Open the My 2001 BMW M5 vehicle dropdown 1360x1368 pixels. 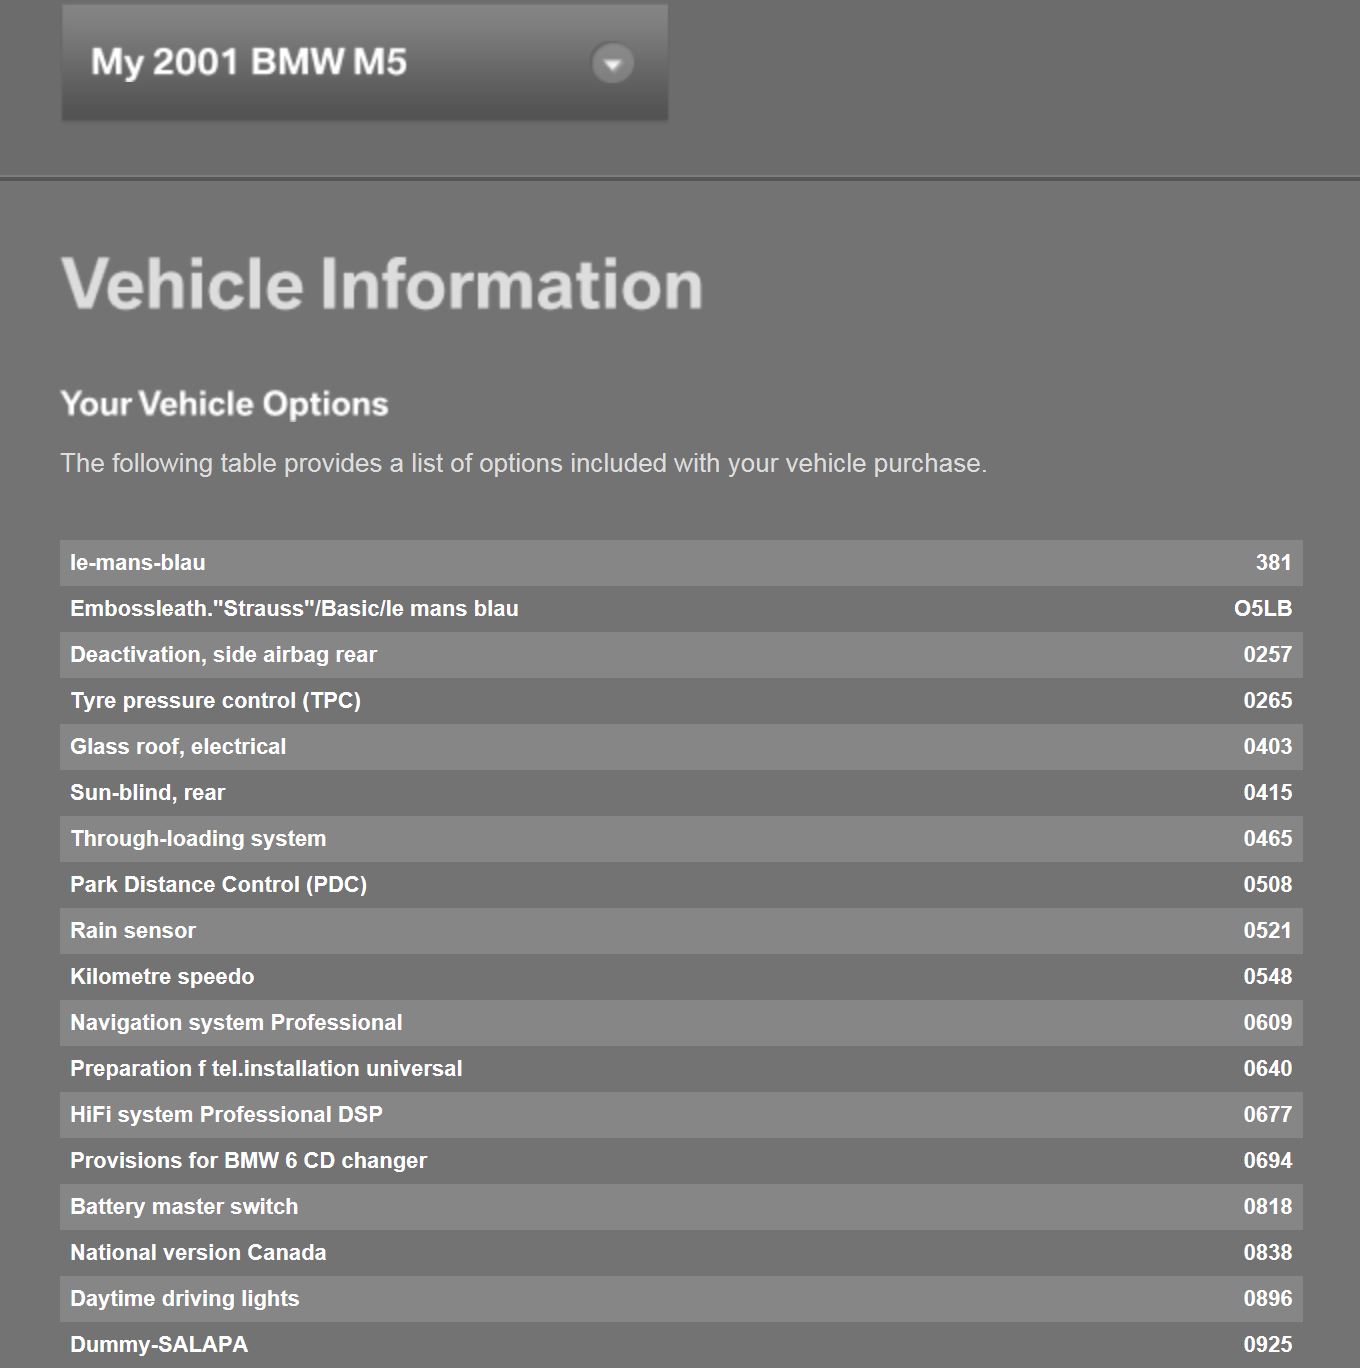(x=365, y=63)
